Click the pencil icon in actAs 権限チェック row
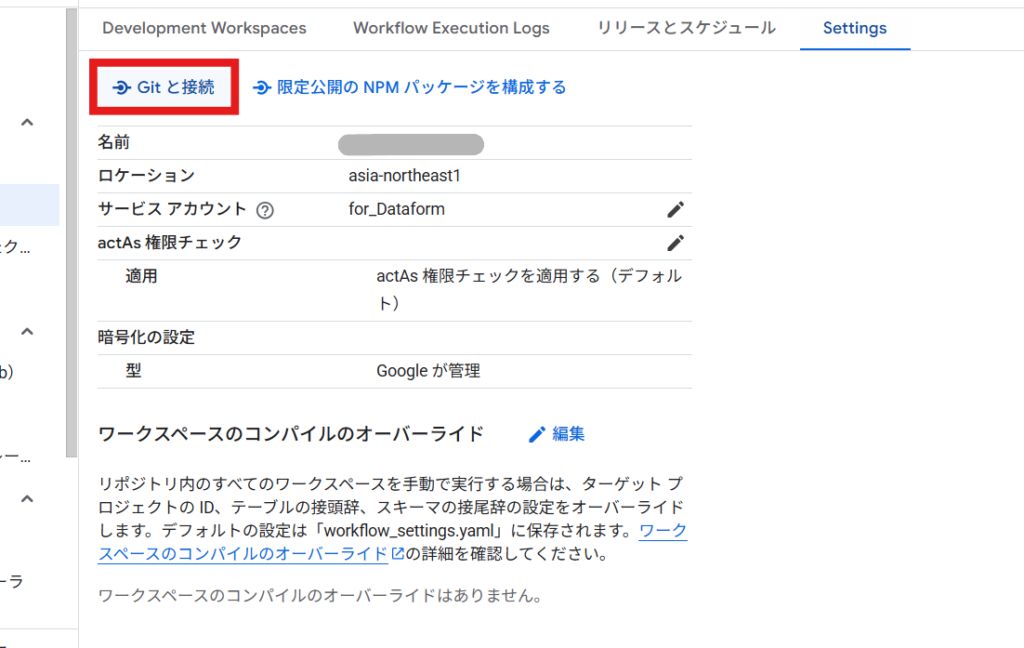 click(676, 243)
